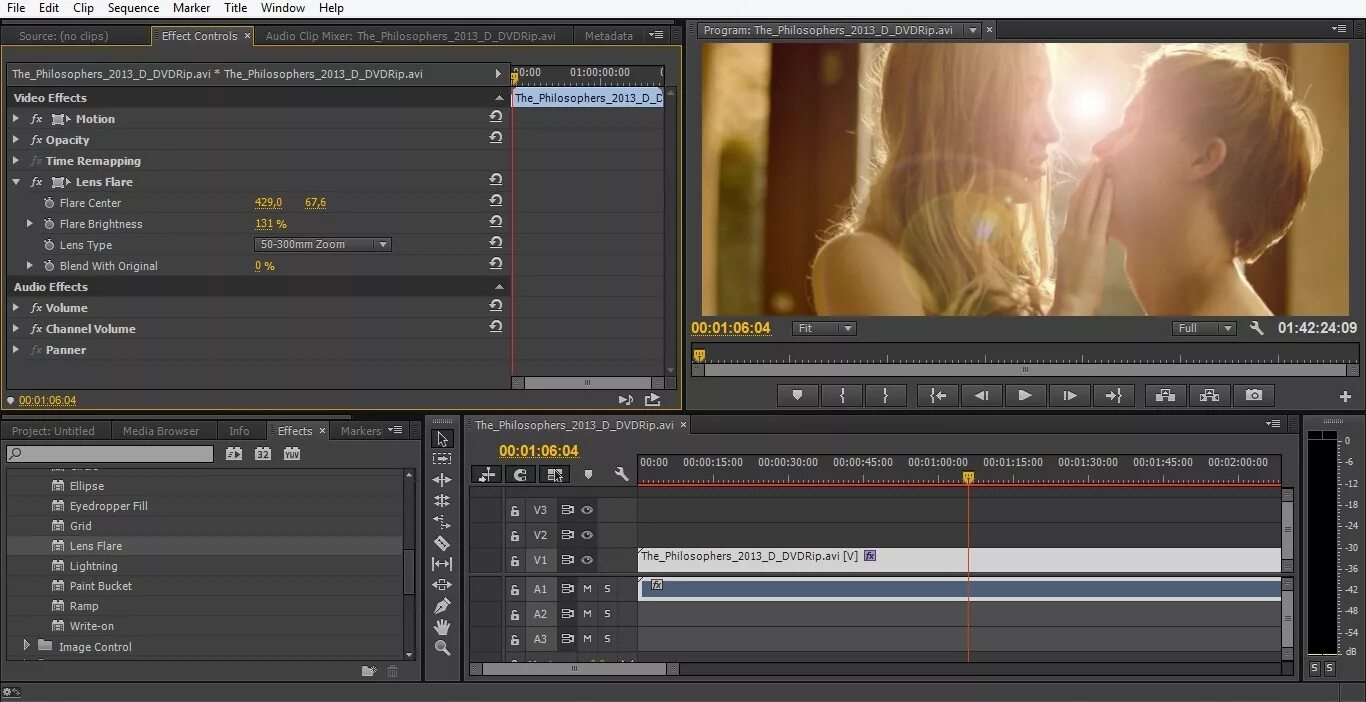Step back one frame
This screenshot has height=702, width=1366.
click(x=981, y=396)
